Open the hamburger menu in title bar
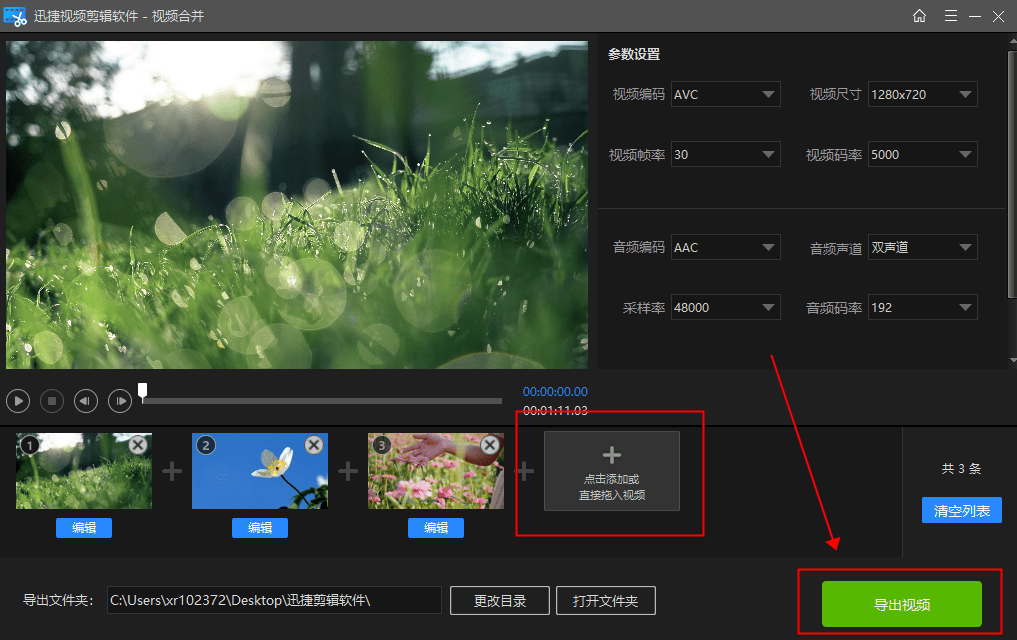Image resolution: width=1017 pixels, height=640 pixels. coord(951,16)
